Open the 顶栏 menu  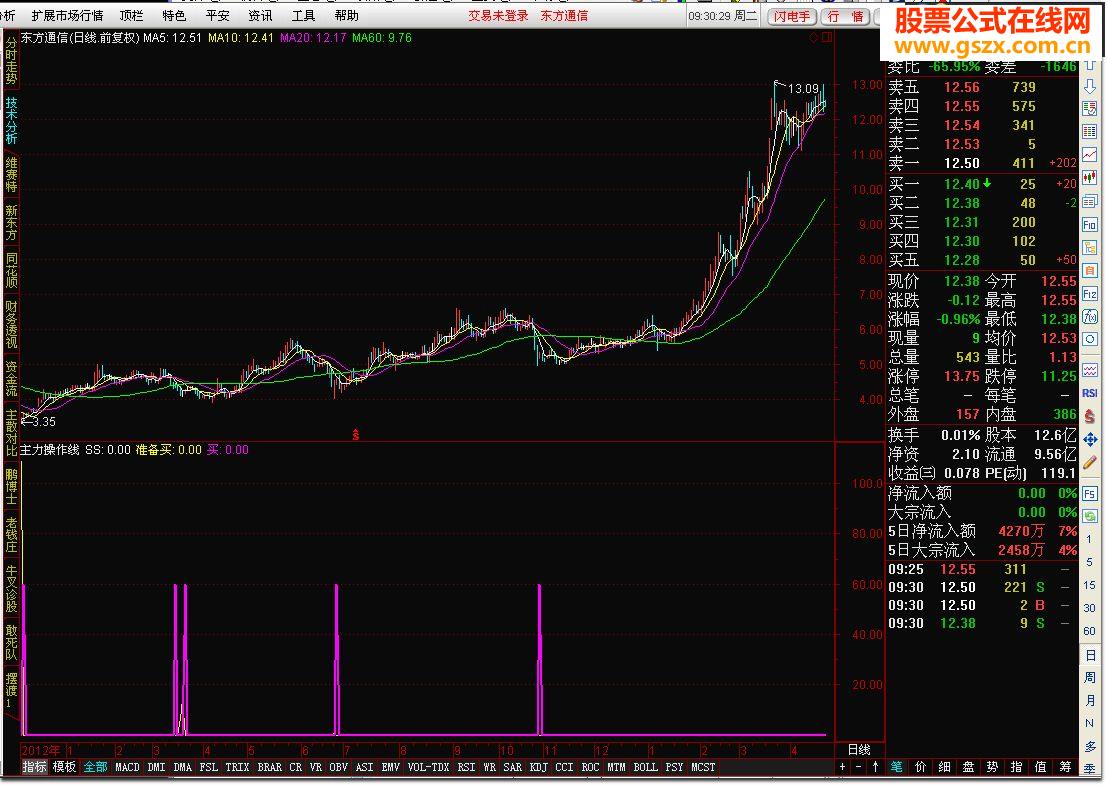coord(131,16)
